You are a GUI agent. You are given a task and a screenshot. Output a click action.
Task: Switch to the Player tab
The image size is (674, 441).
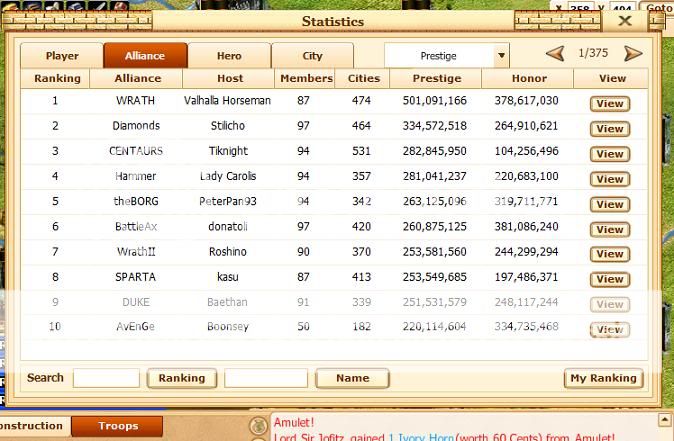(61, 56)
